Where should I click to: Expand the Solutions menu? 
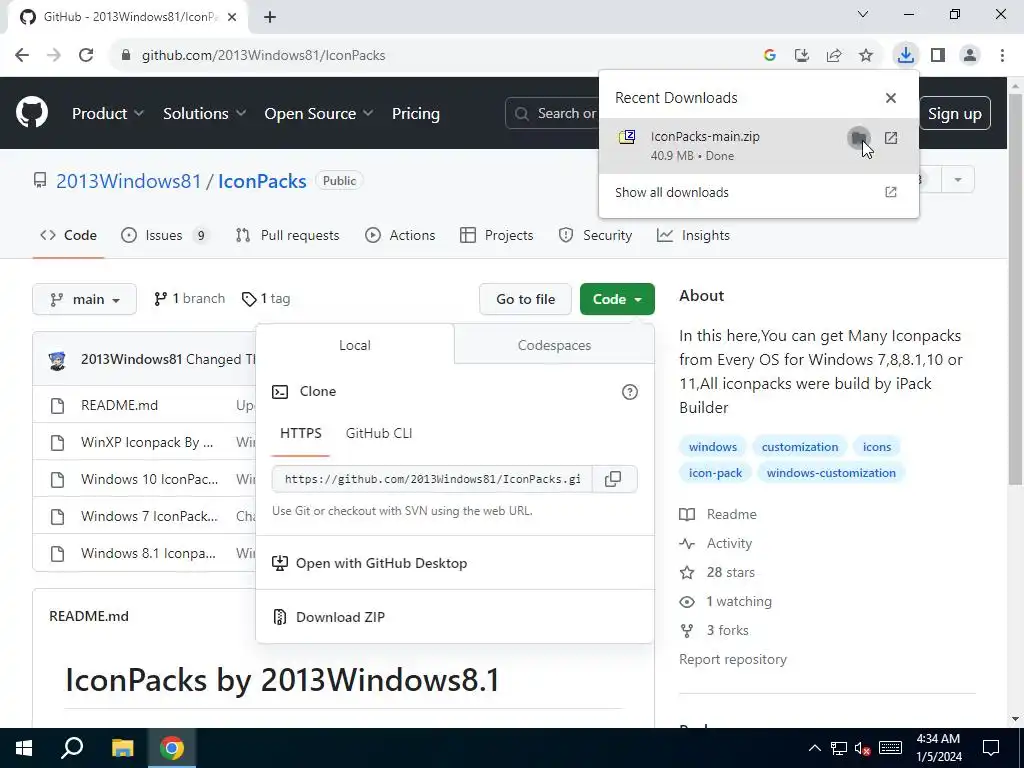204,114
